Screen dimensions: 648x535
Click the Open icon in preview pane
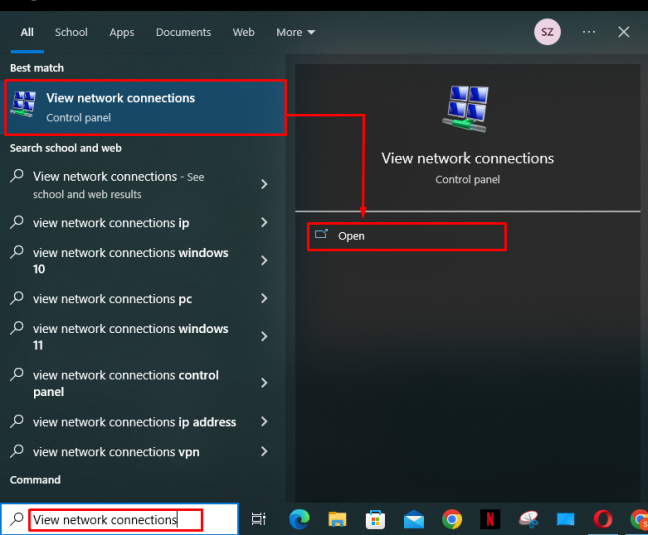(322, 234)
